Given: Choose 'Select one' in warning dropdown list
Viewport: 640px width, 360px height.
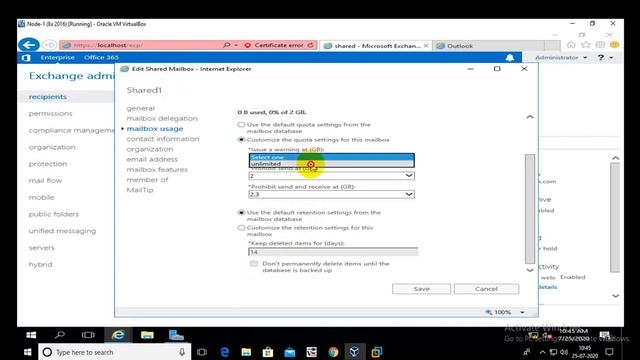Looking at the screenshot, I should 331,157.
